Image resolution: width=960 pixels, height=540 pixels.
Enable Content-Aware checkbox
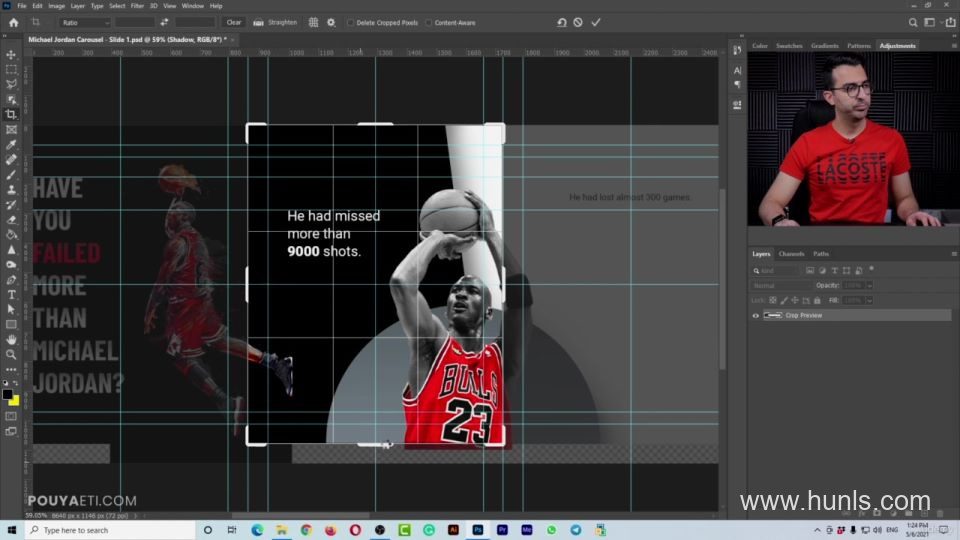429,23
